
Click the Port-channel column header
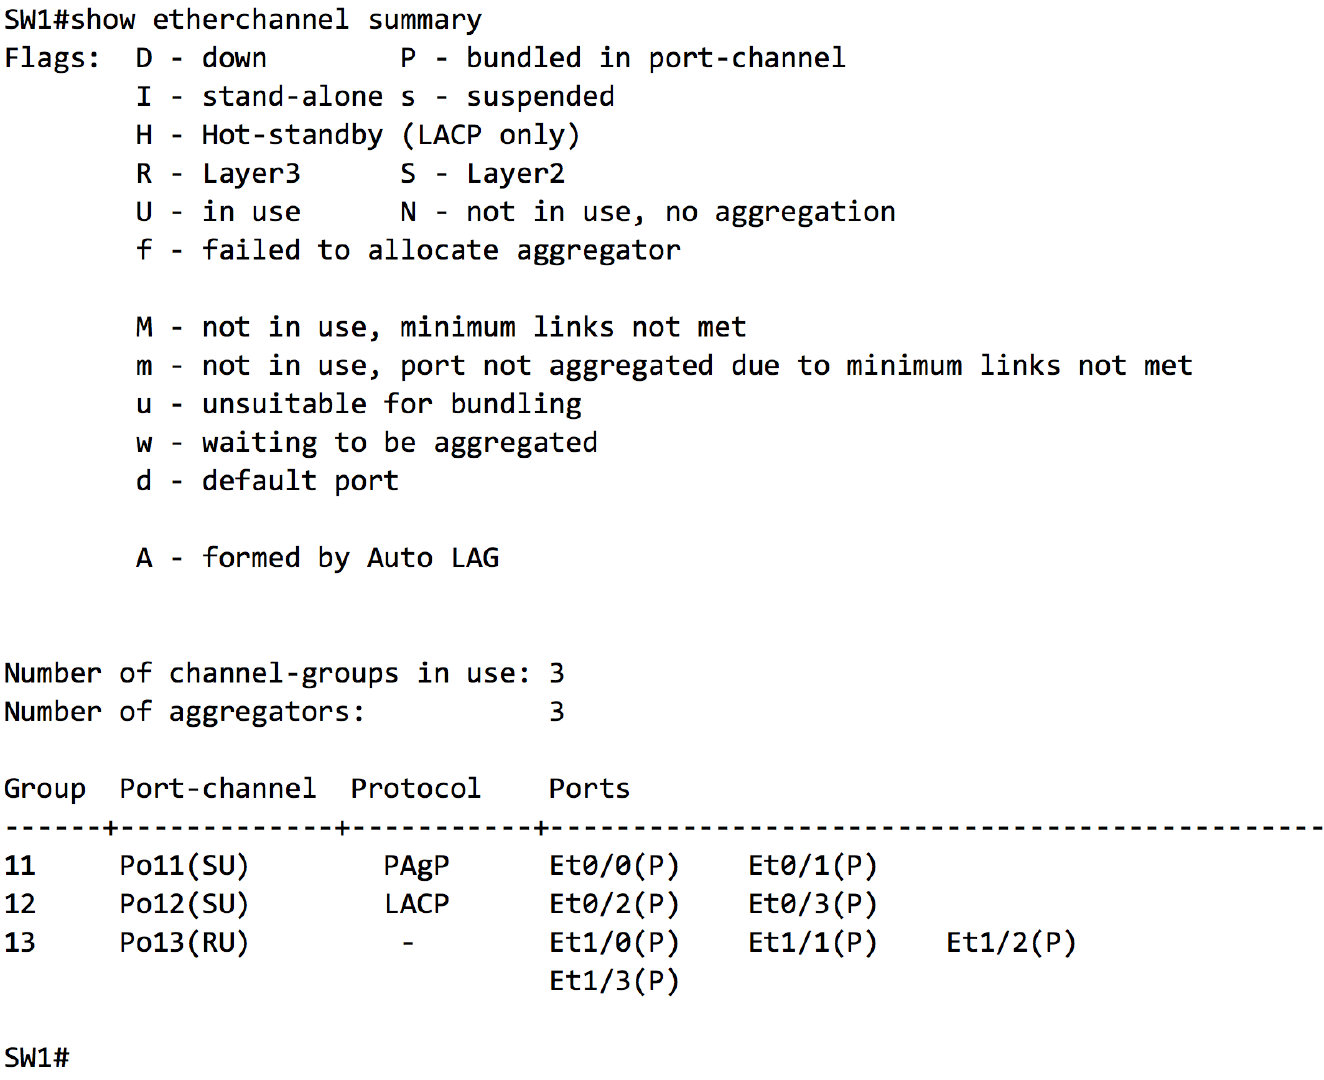point(217,789)
